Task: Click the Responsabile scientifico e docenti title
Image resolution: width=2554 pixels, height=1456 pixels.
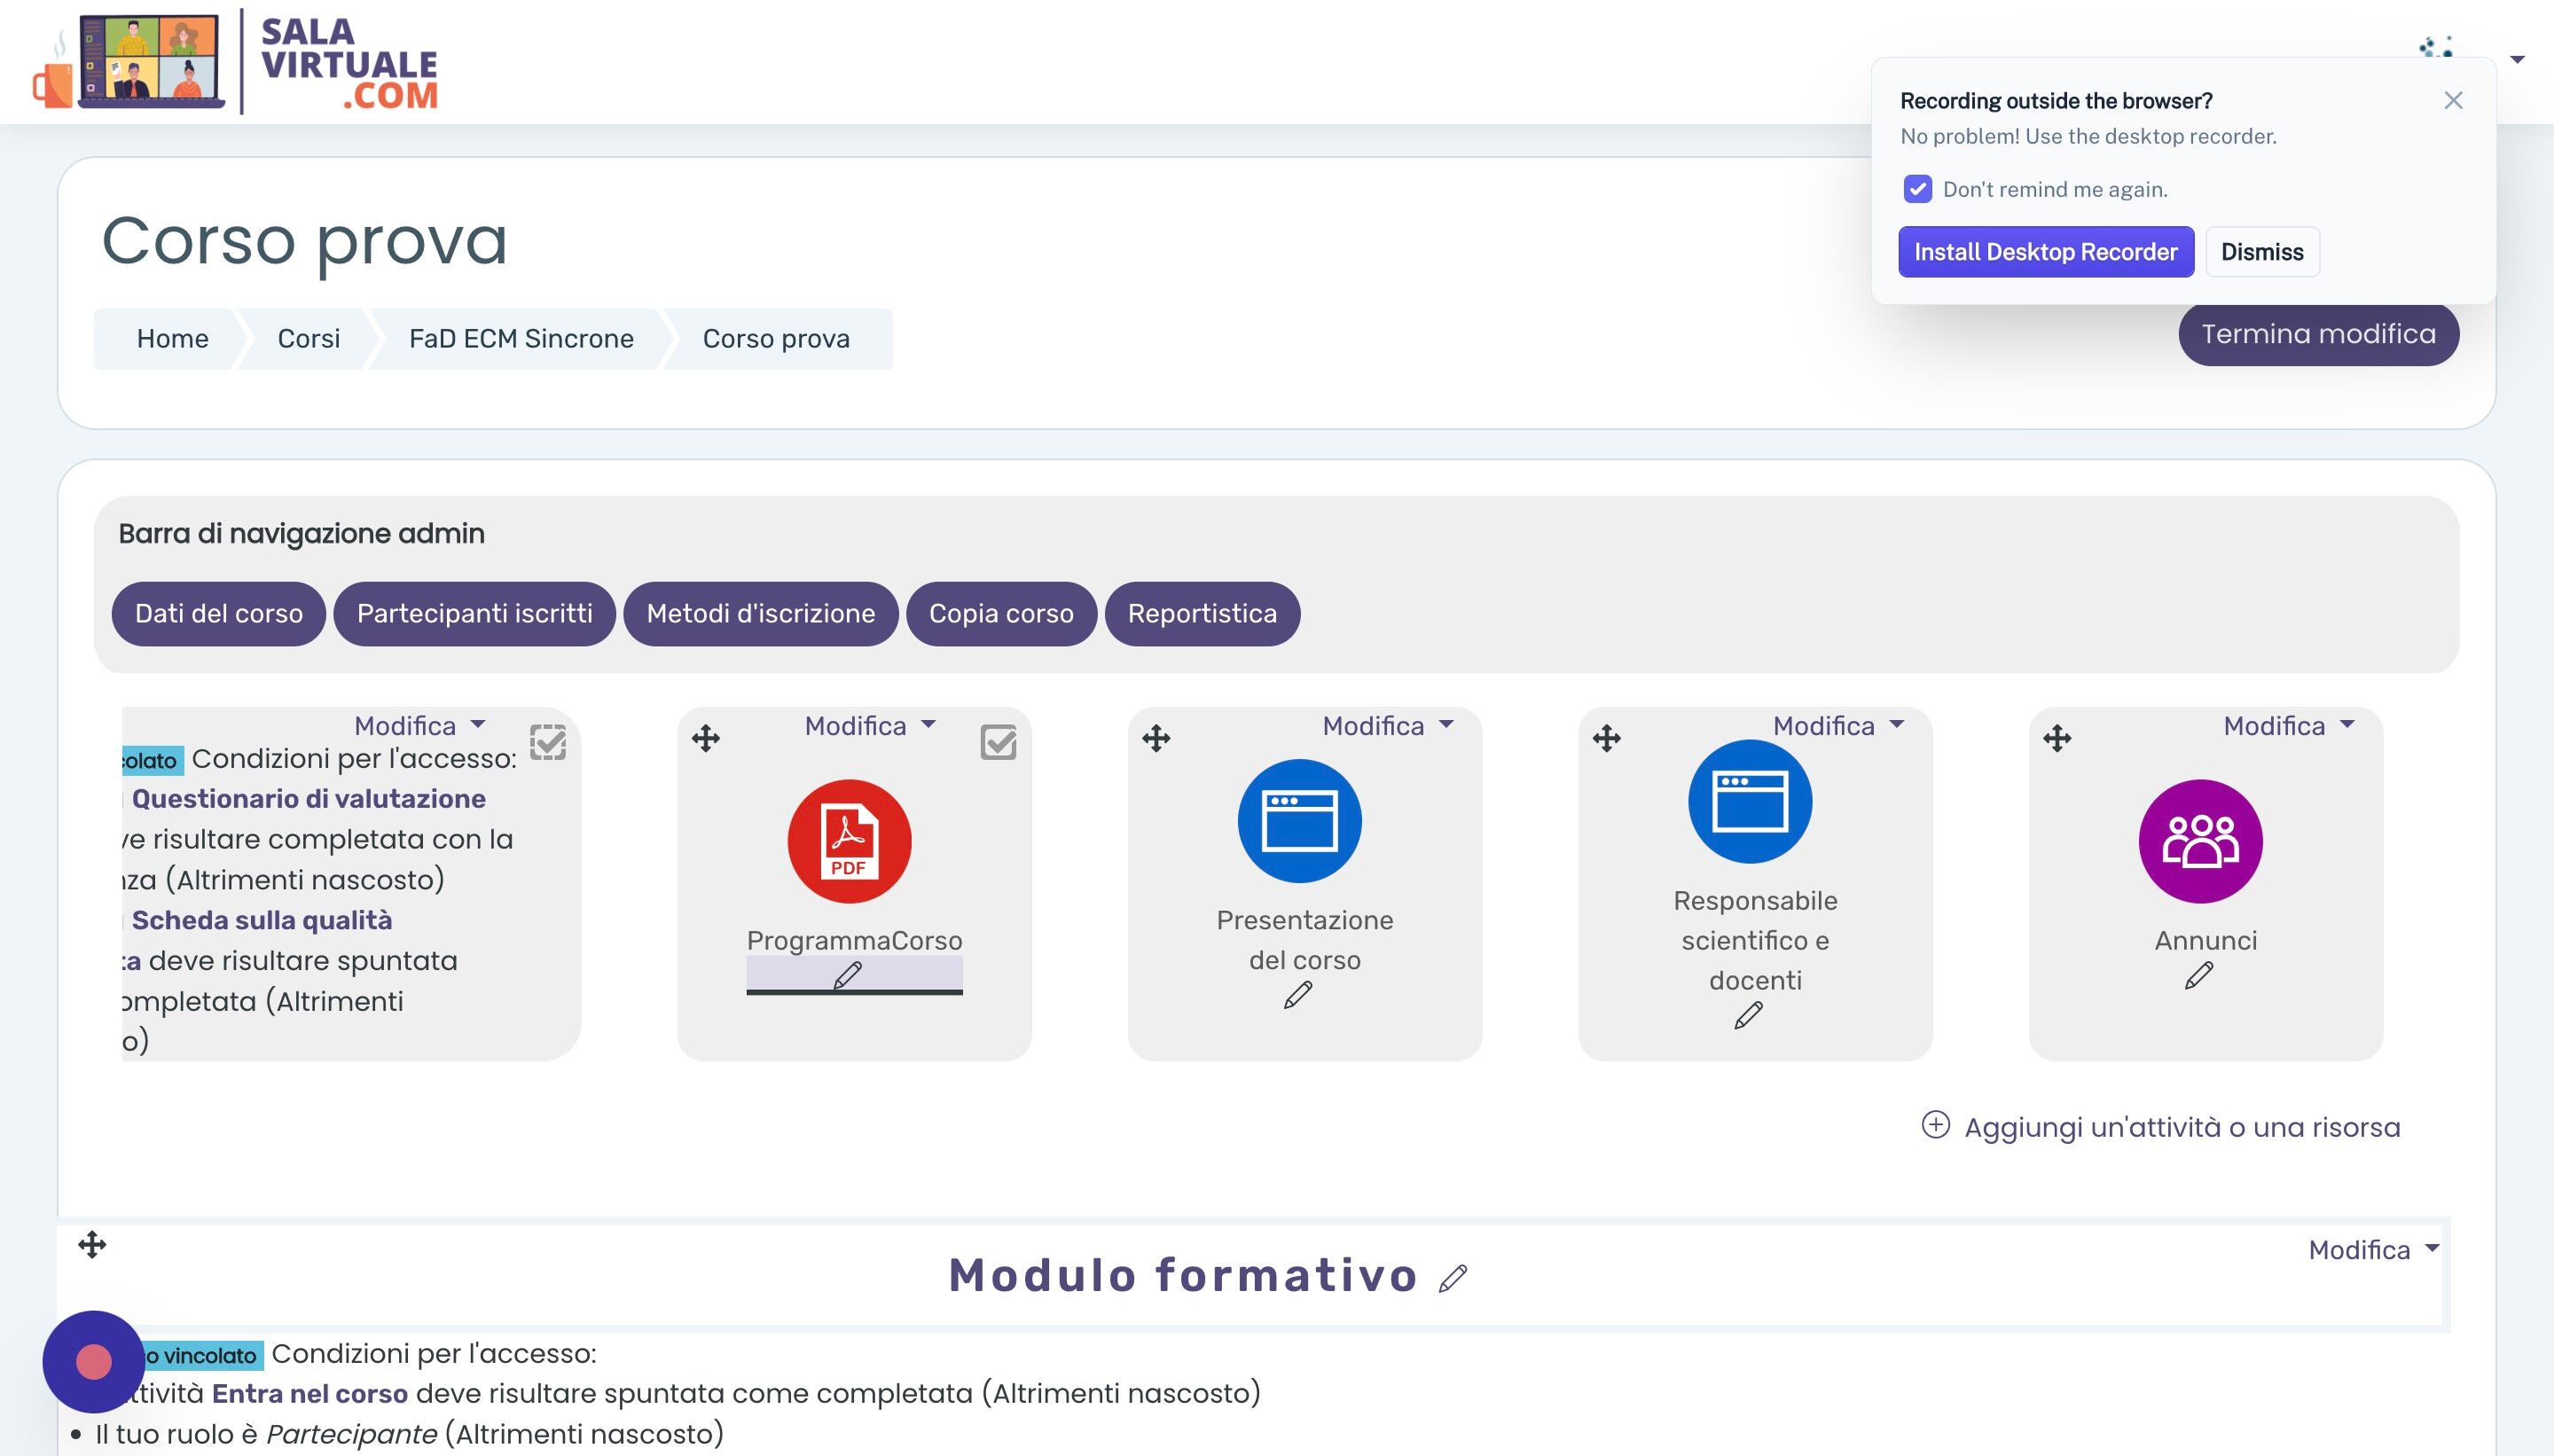Action: [1755, 940]
